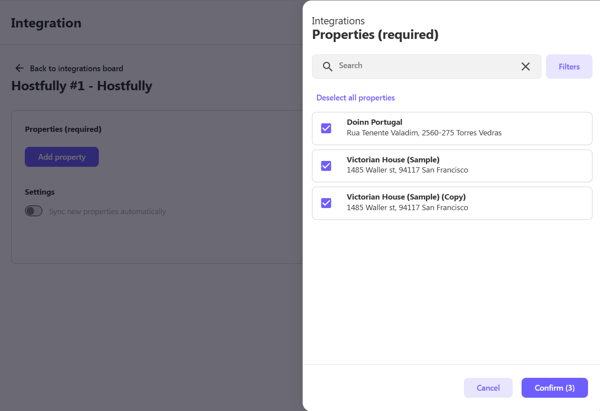Viewport: 600px width, 411px height.
Task: Click the Hostfully #1 - Hostfully title
Action: 82,86
